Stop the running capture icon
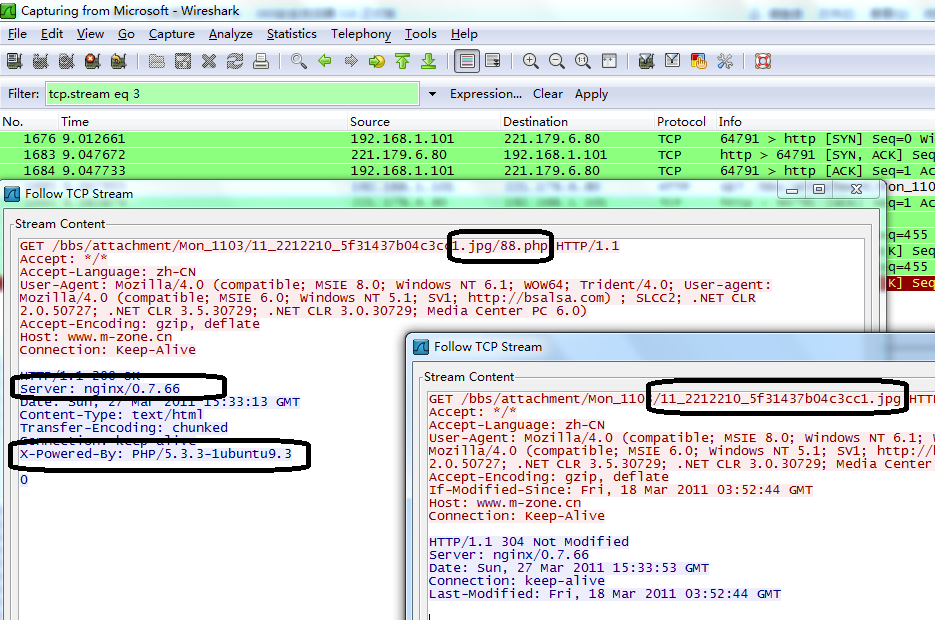 point(92,61)
